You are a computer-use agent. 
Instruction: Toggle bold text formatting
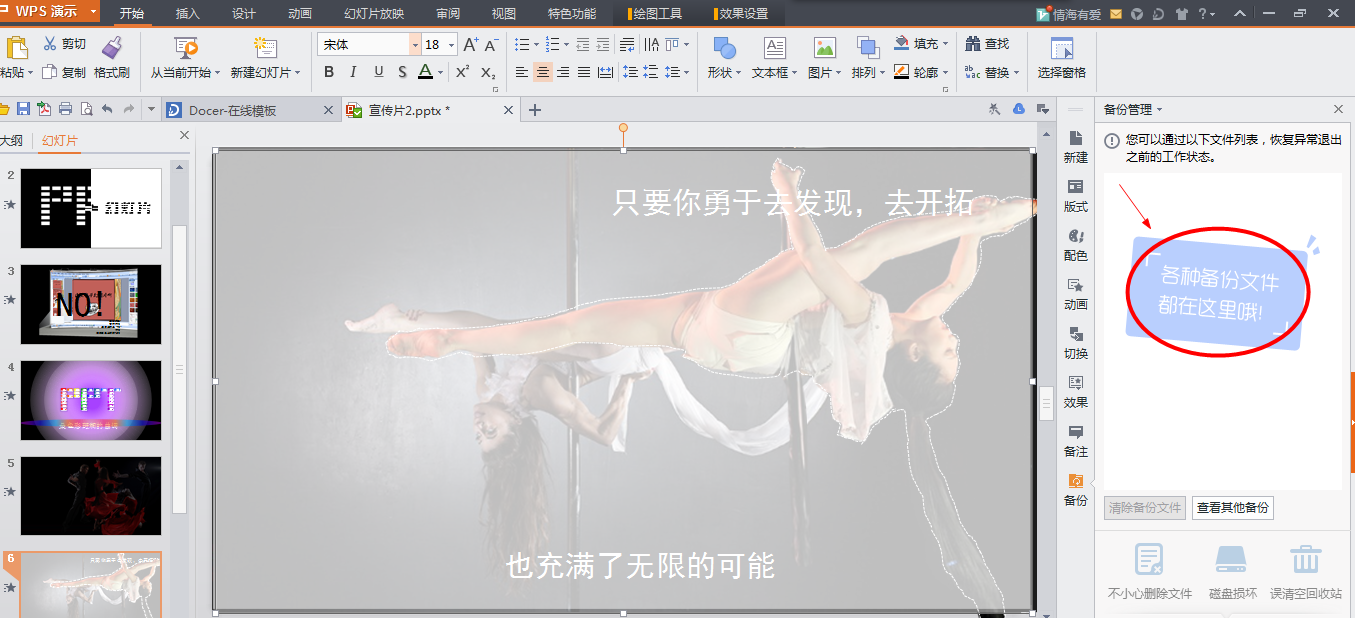[x=329, y=72]
